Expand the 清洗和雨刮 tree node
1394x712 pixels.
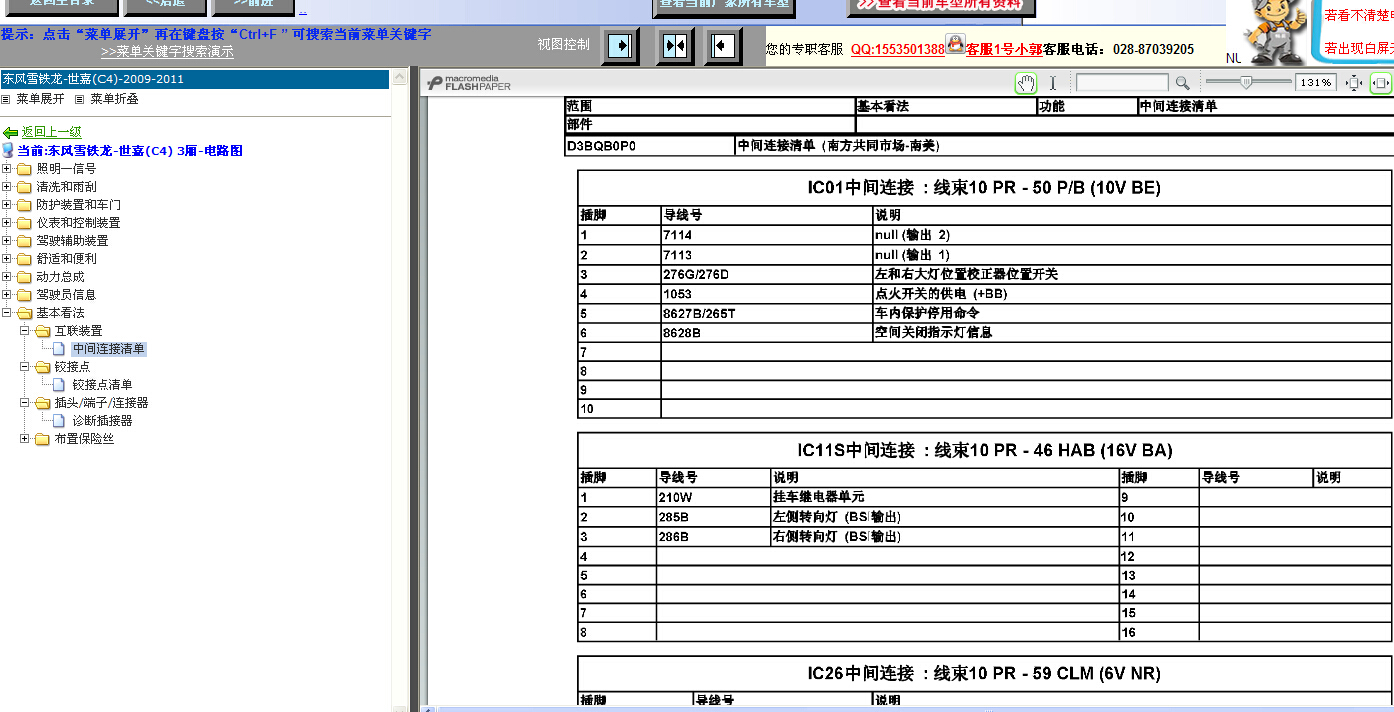7,187
